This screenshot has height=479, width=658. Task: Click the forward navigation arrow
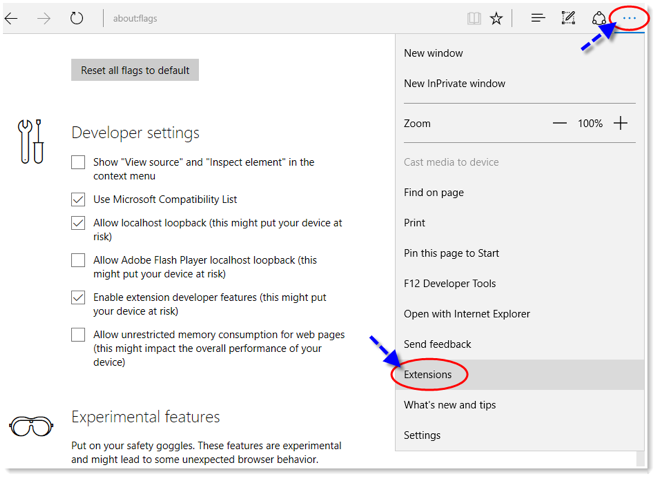pyautogui.click(x=44, y=18)
